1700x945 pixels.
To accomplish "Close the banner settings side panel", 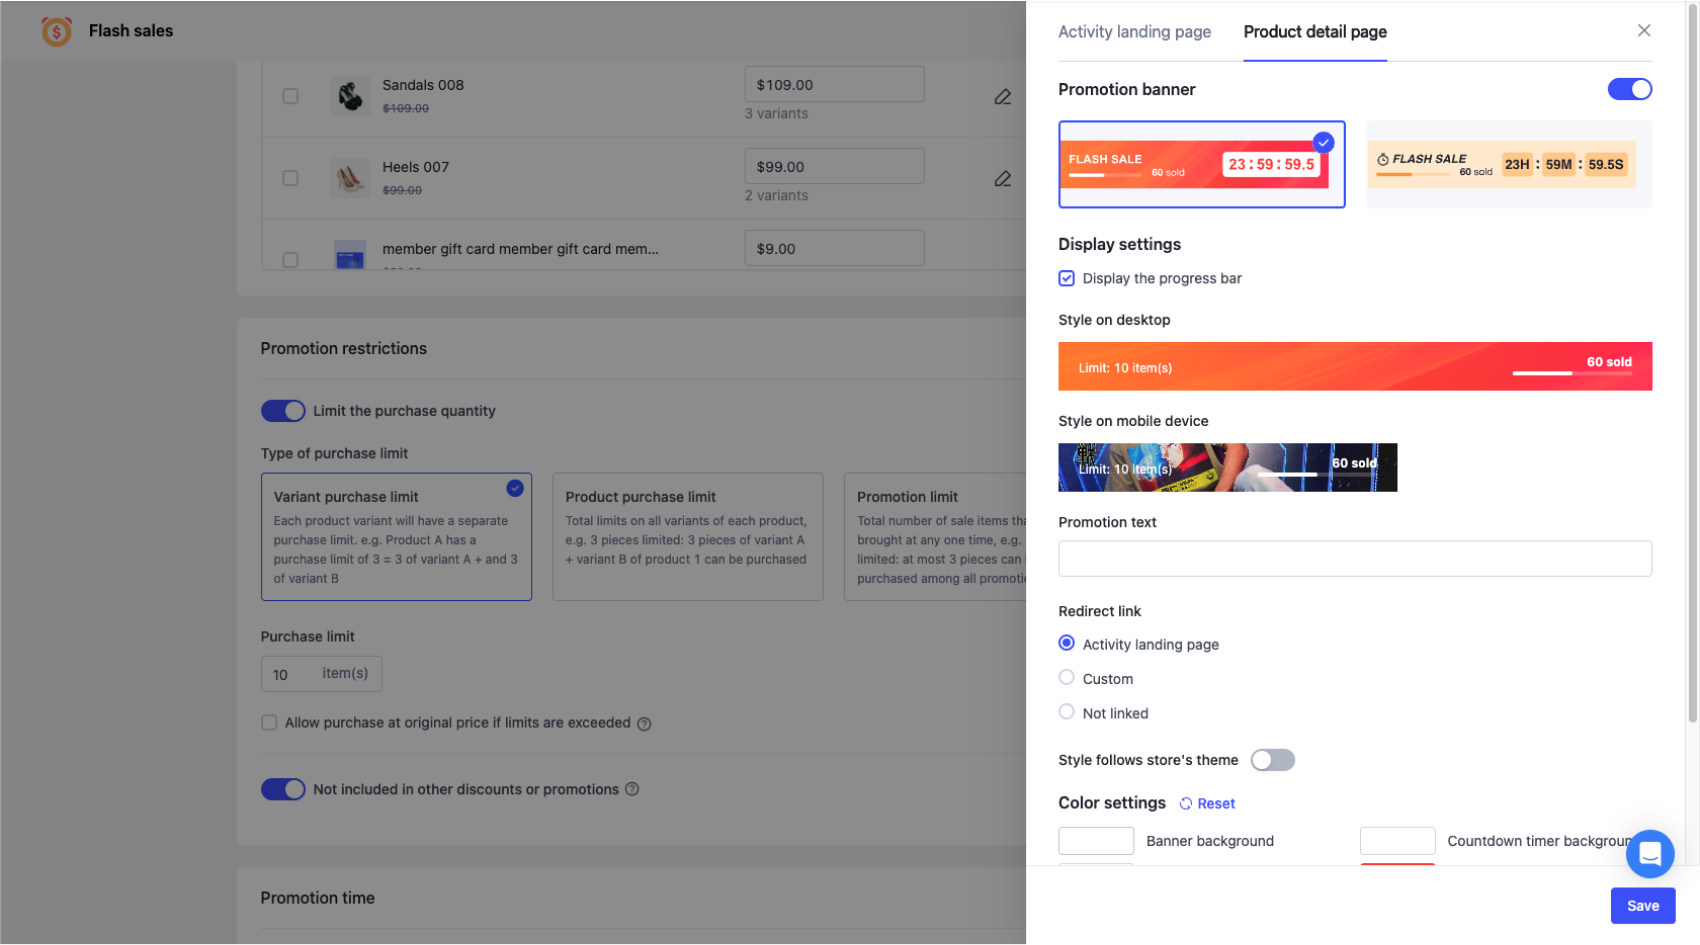I will pyautogui.click(x=1643, y=31).
